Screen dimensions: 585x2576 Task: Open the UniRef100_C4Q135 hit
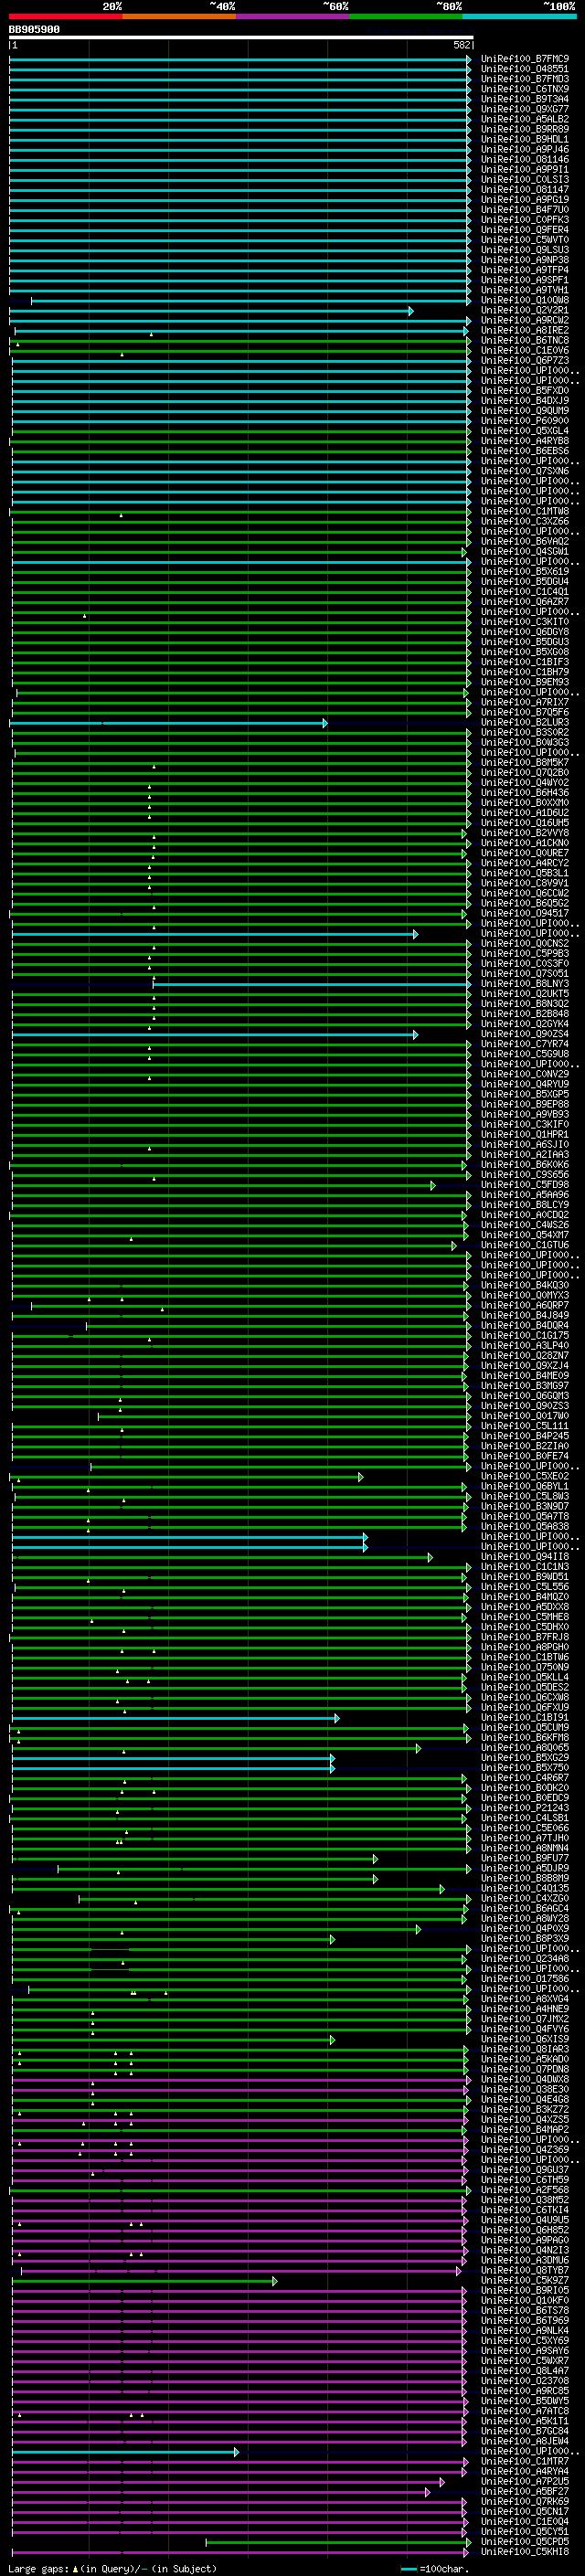pyautogui.click(x=524, y=1888)
